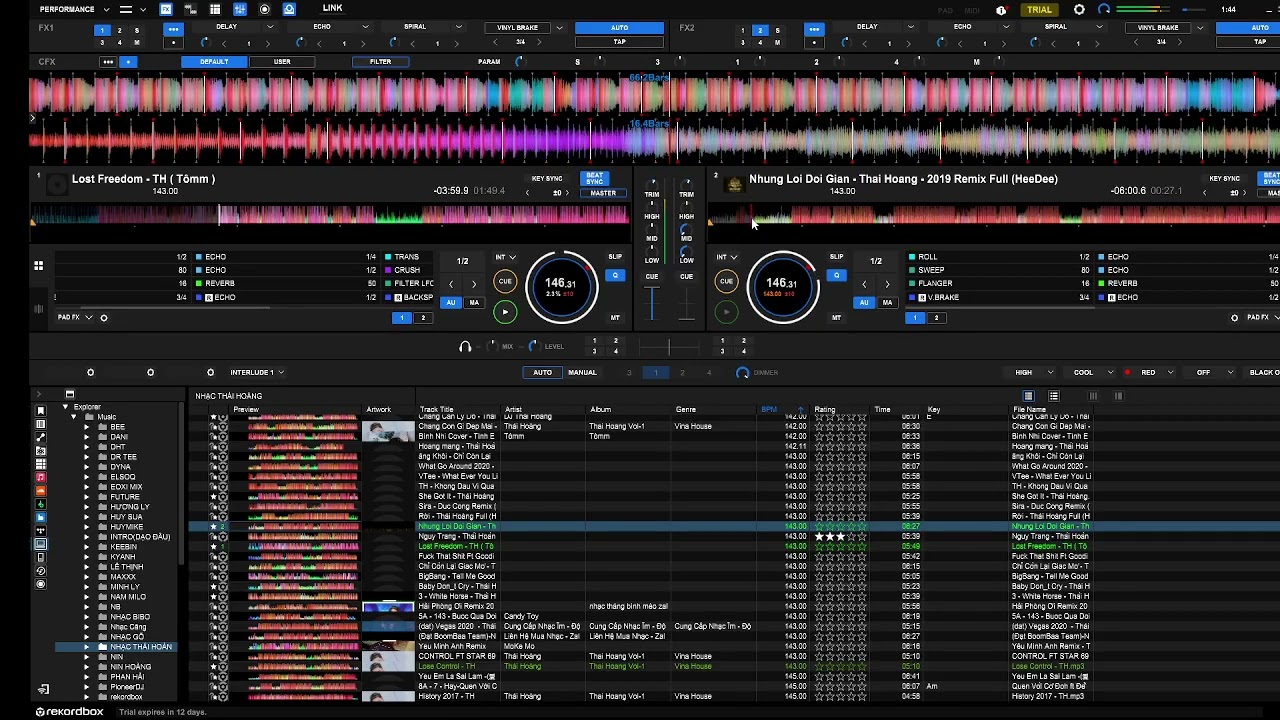Toggle quantize Q button on deck 2
1280x720 pixels.
(836, 275)
